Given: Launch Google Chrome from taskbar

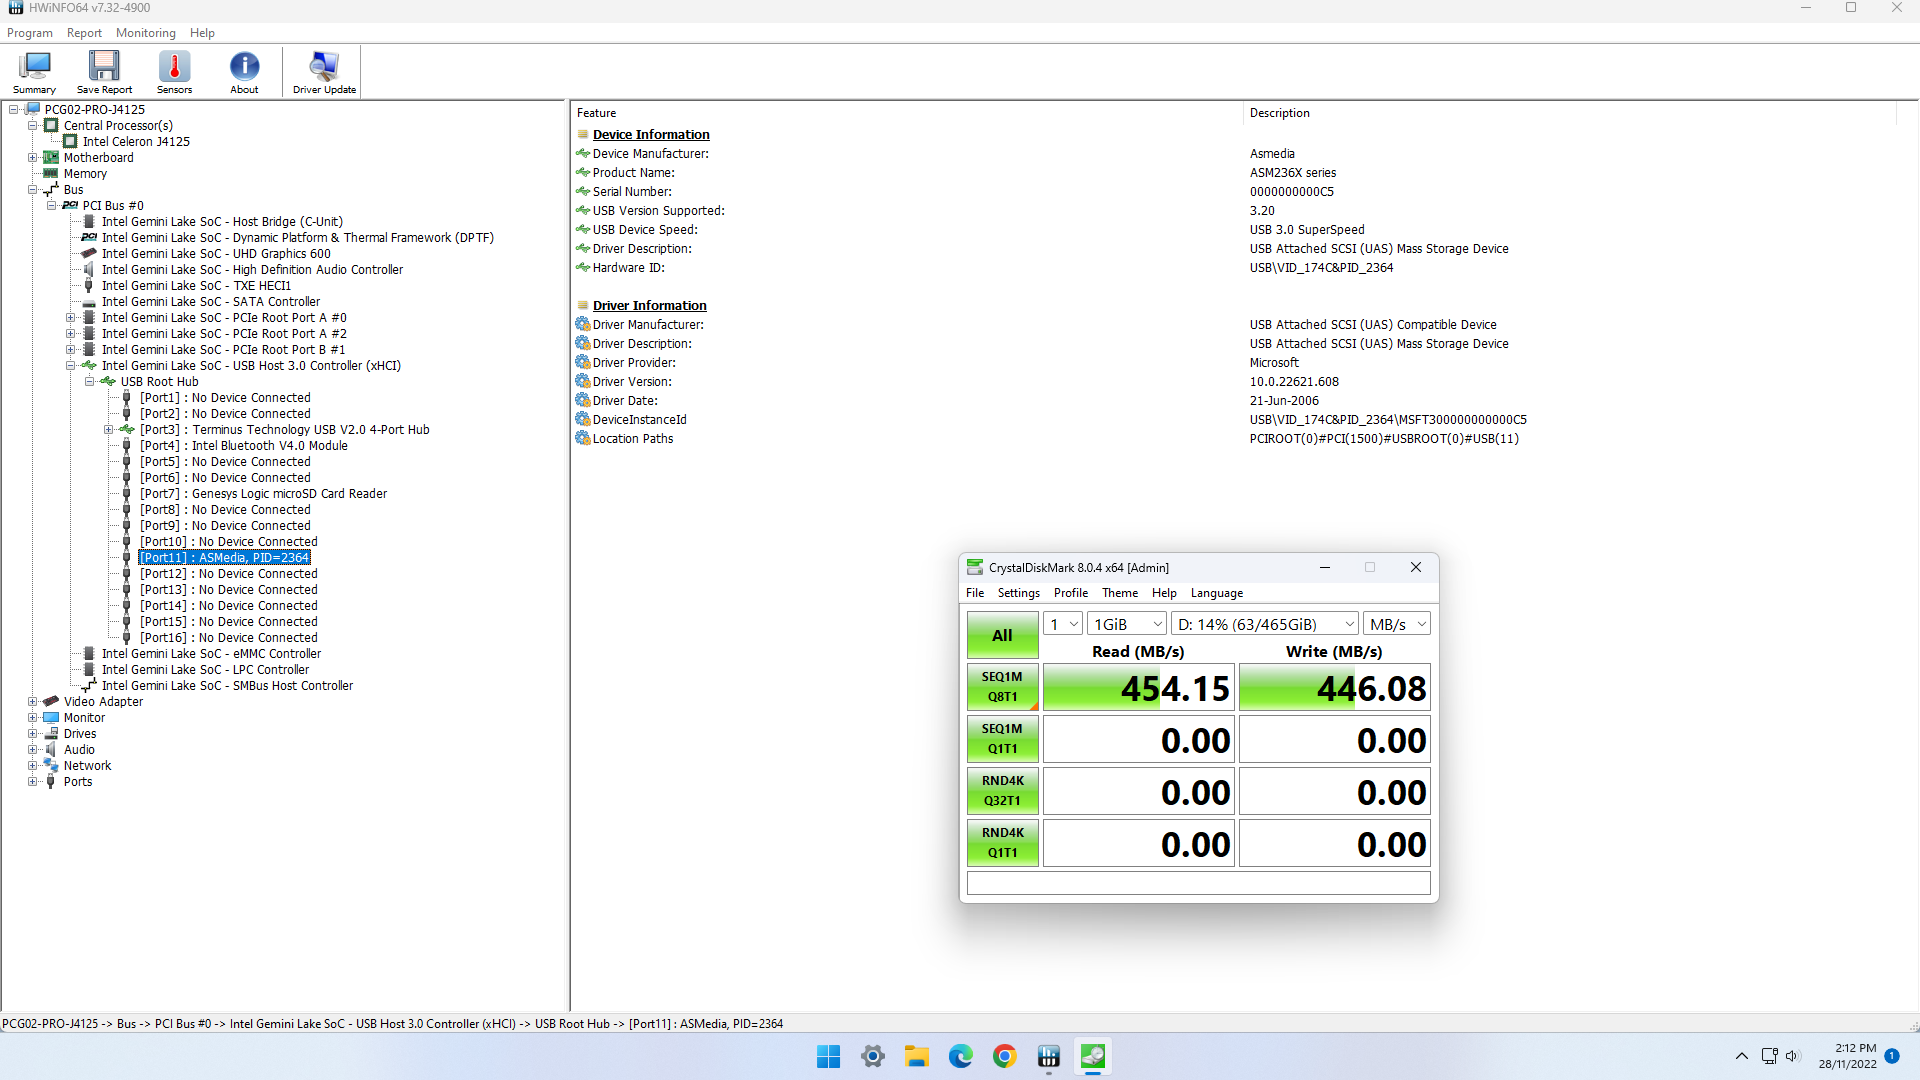Looking at the screenshot, I should [1005, 1056].
